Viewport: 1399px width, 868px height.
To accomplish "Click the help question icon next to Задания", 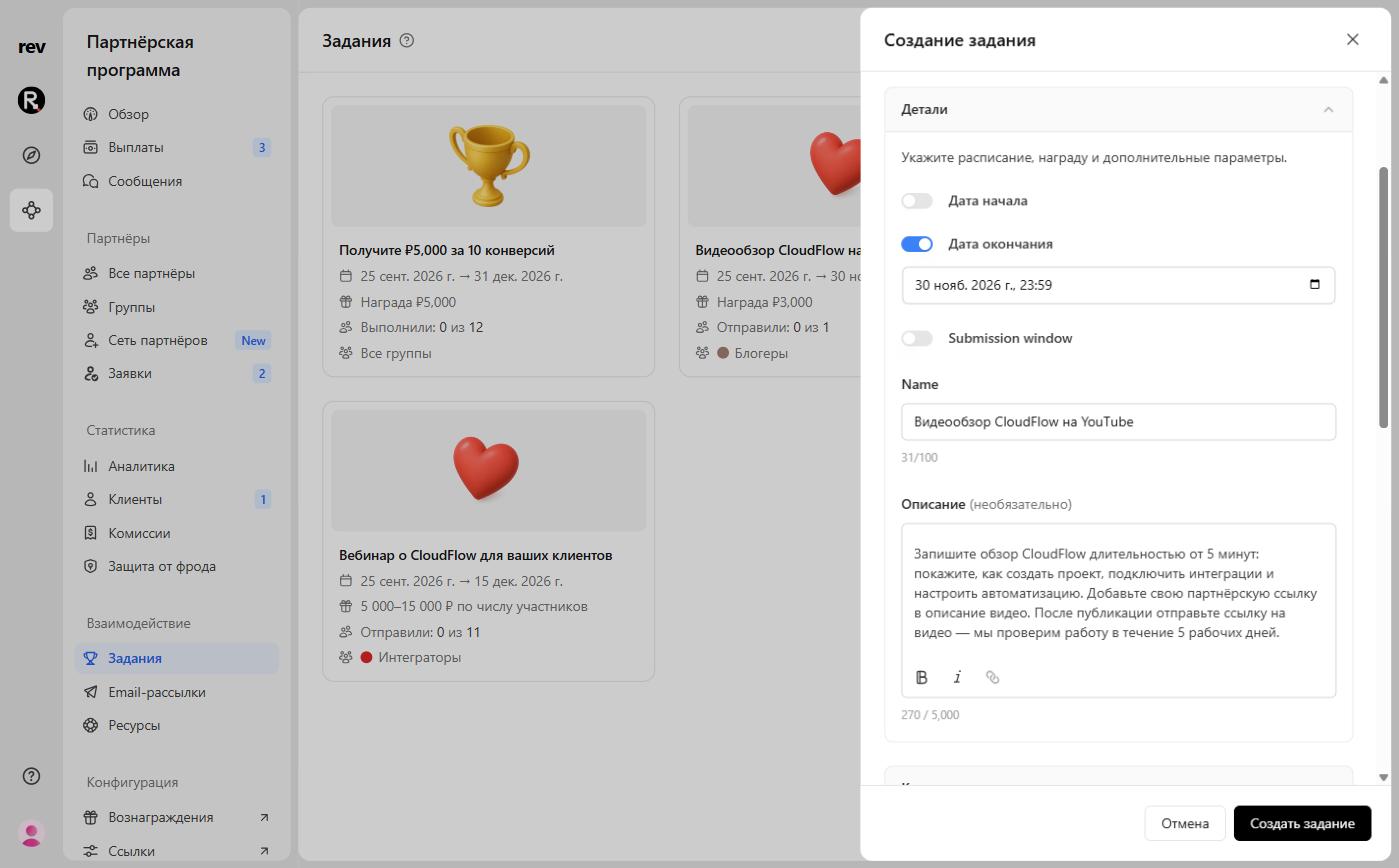I will pos(406,41).
